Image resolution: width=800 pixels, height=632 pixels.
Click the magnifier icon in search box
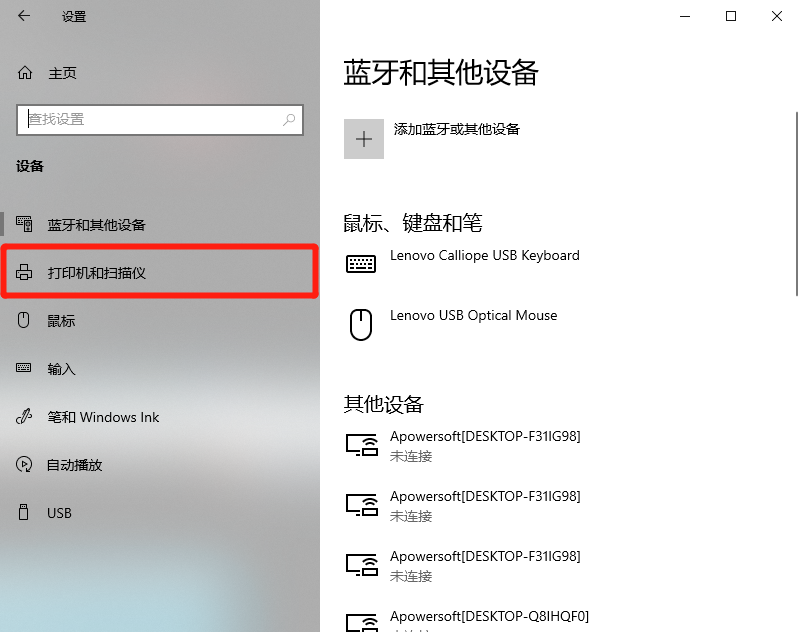[x=289, y=119]
